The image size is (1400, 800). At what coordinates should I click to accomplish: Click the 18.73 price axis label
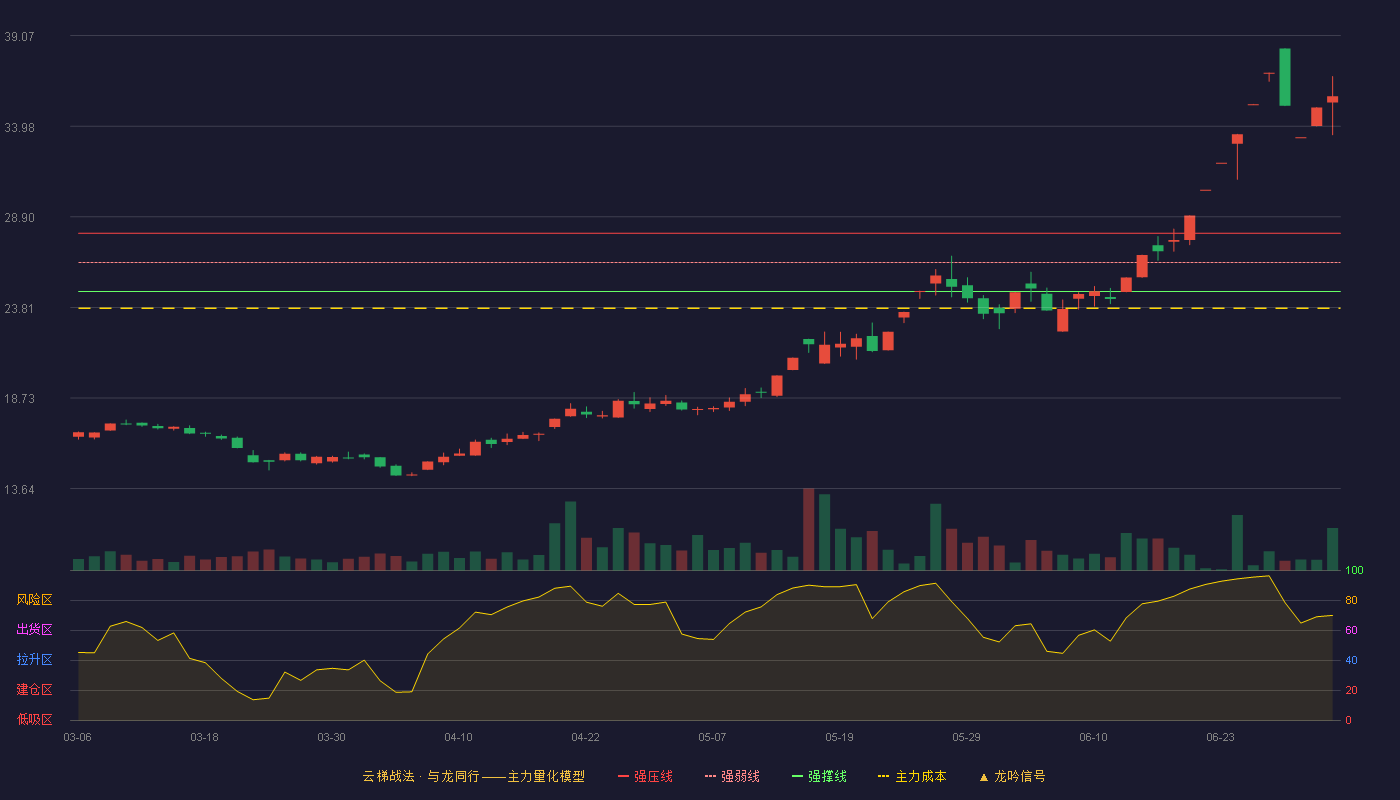[x=19, y=398]
